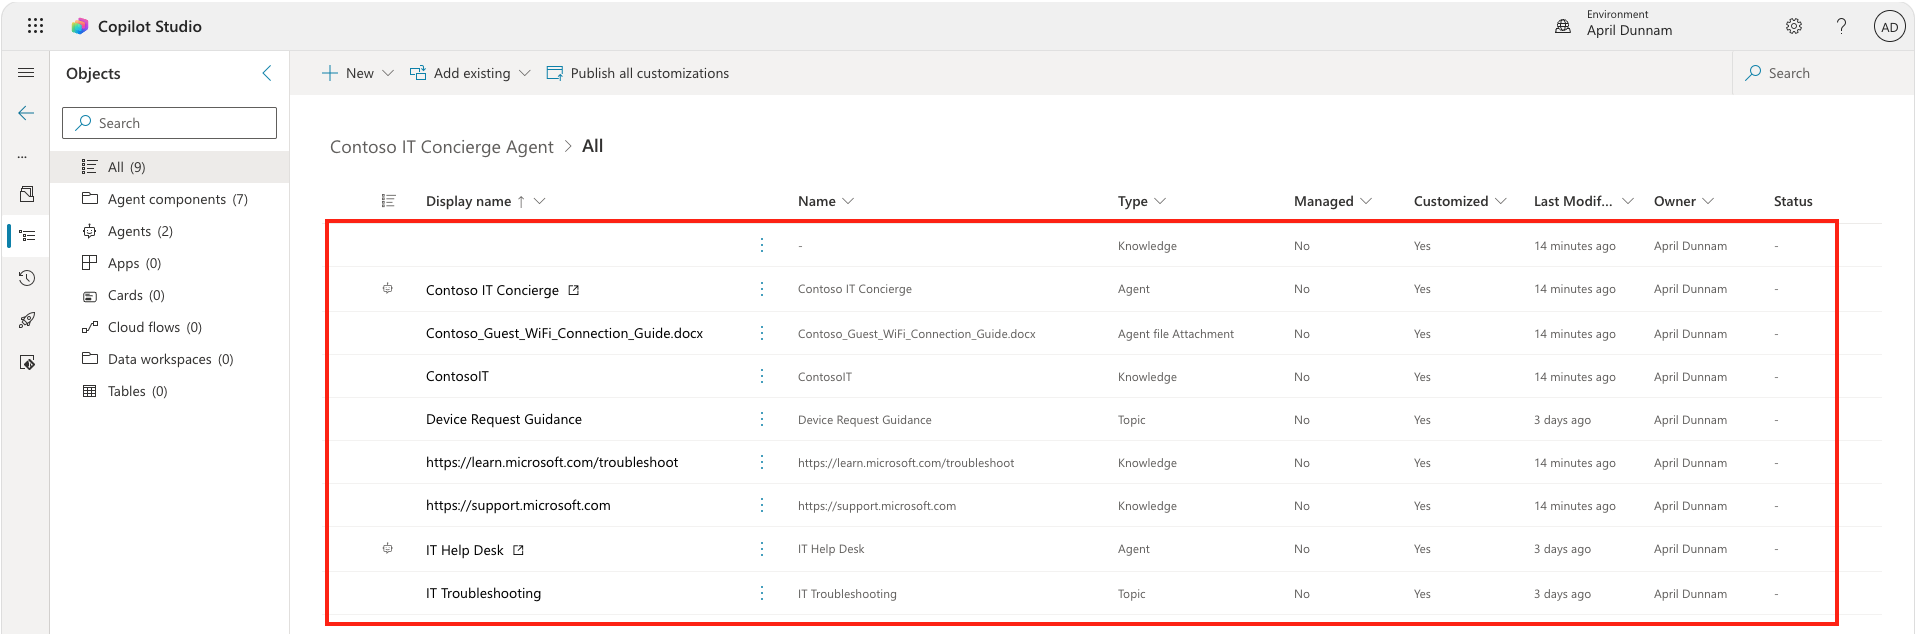
Task: Open the IT Help Desk agent
Action: tap(464, 550)
